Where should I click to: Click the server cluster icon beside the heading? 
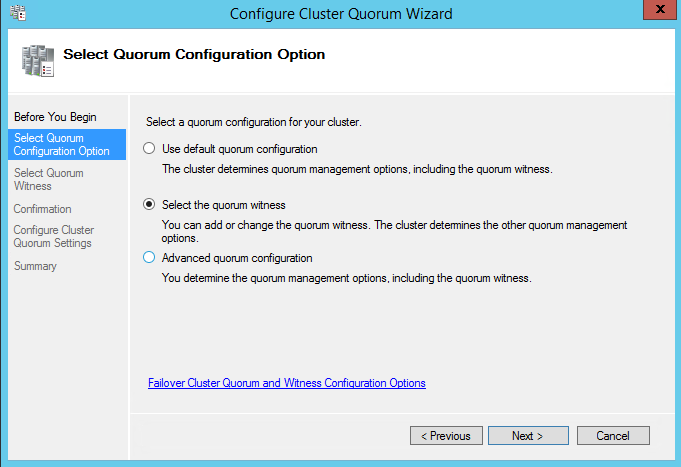38,61
